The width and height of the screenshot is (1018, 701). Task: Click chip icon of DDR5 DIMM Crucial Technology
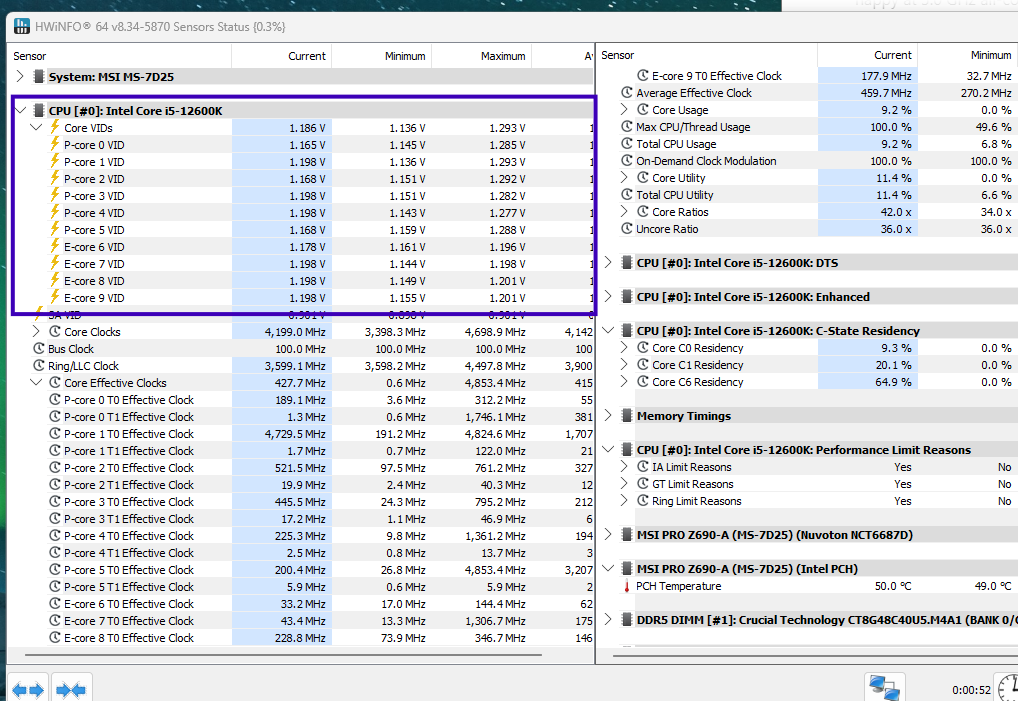click(x=627, y=619)
